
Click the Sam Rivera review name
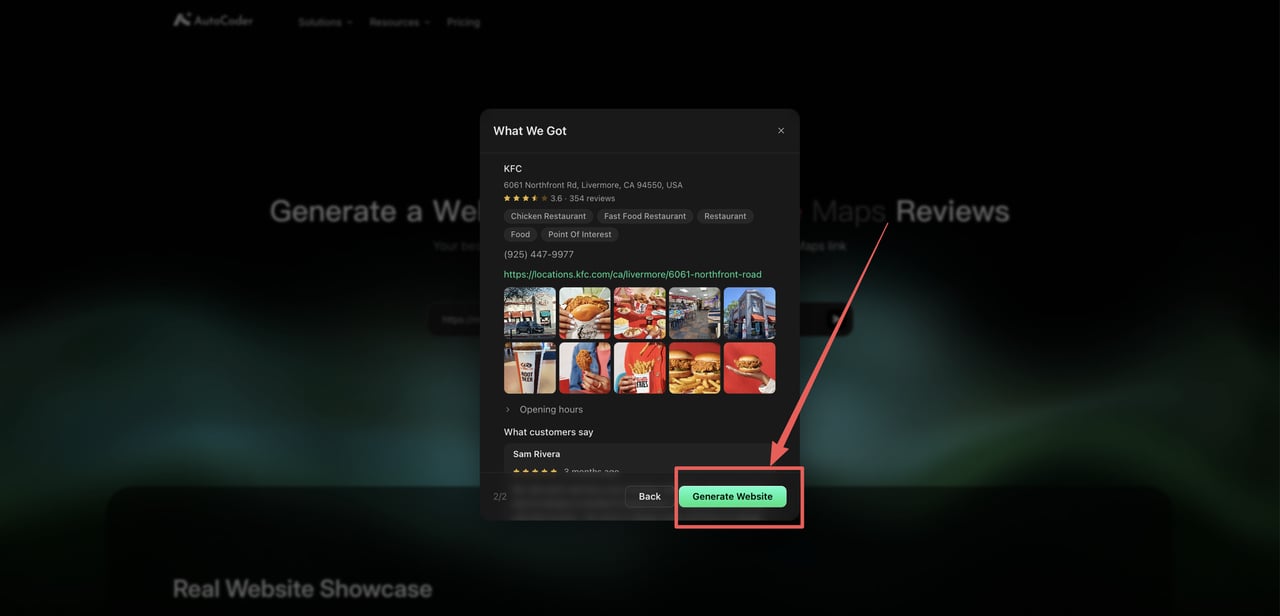(537, 454)
